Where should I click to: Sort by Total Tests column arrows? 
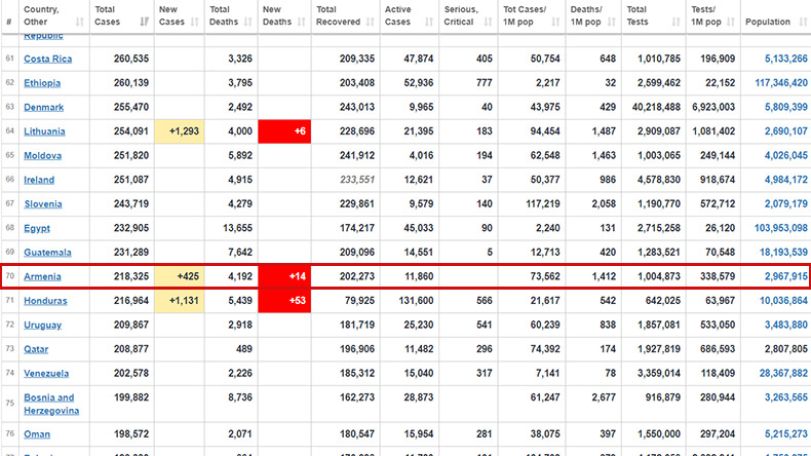[x=676, y=22]
